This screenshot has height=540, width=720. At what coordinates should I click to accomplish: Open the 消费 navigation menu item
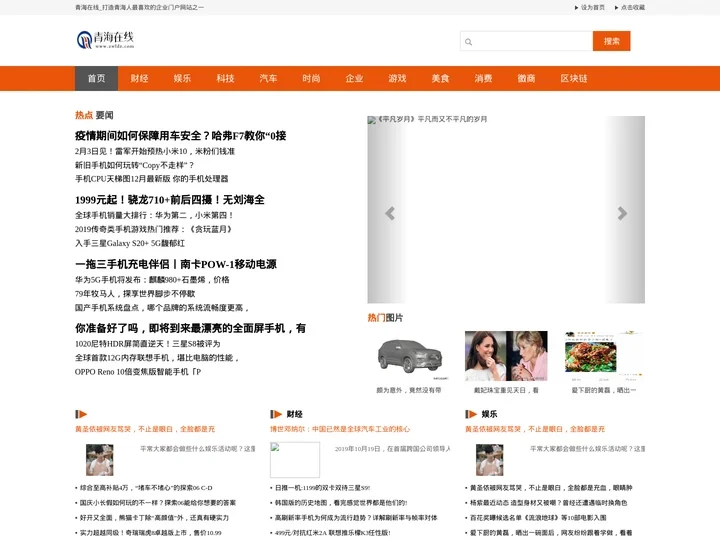[x=484, y=79]
